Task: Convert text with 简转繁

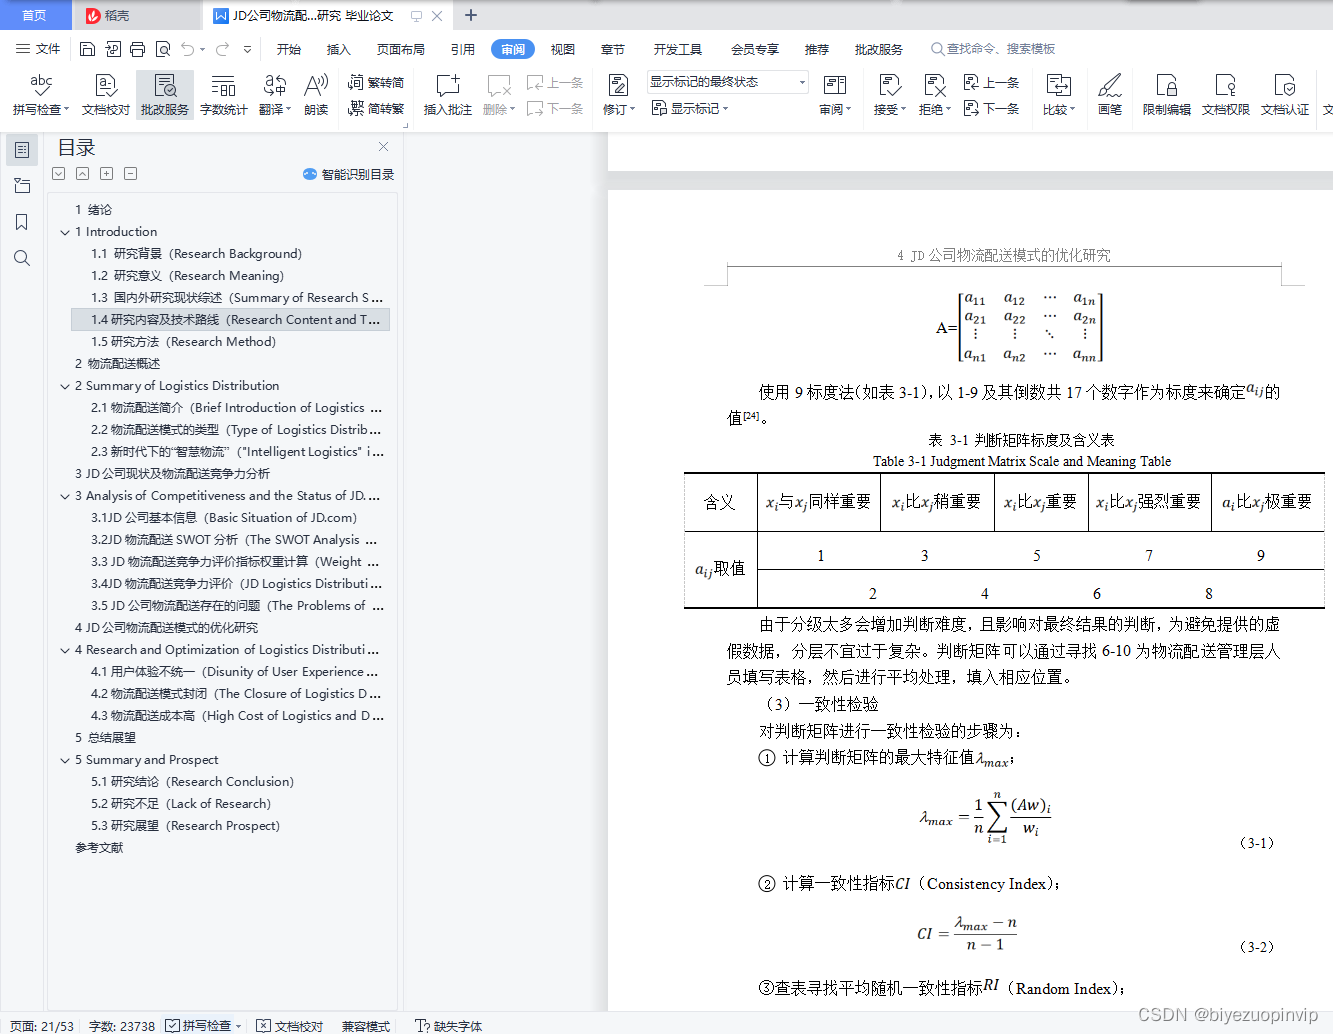Action: 376,108
